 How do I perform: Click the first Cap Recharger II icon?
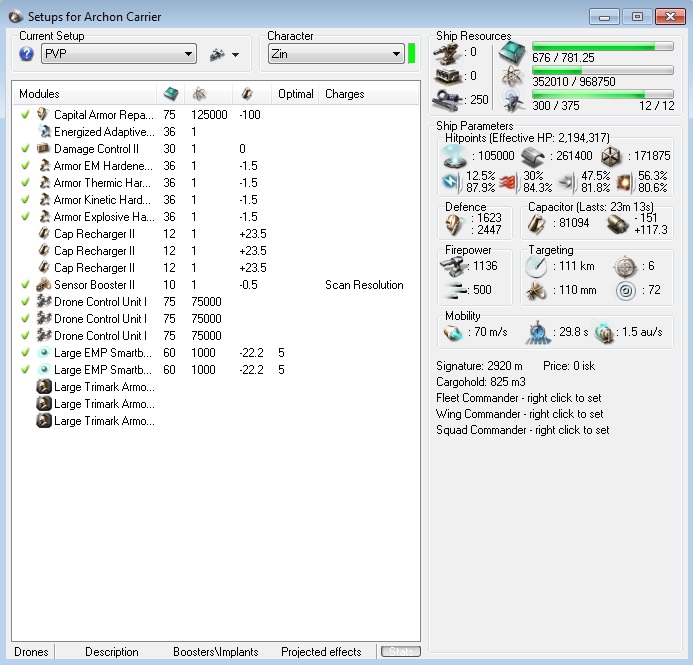pos(44,233)
